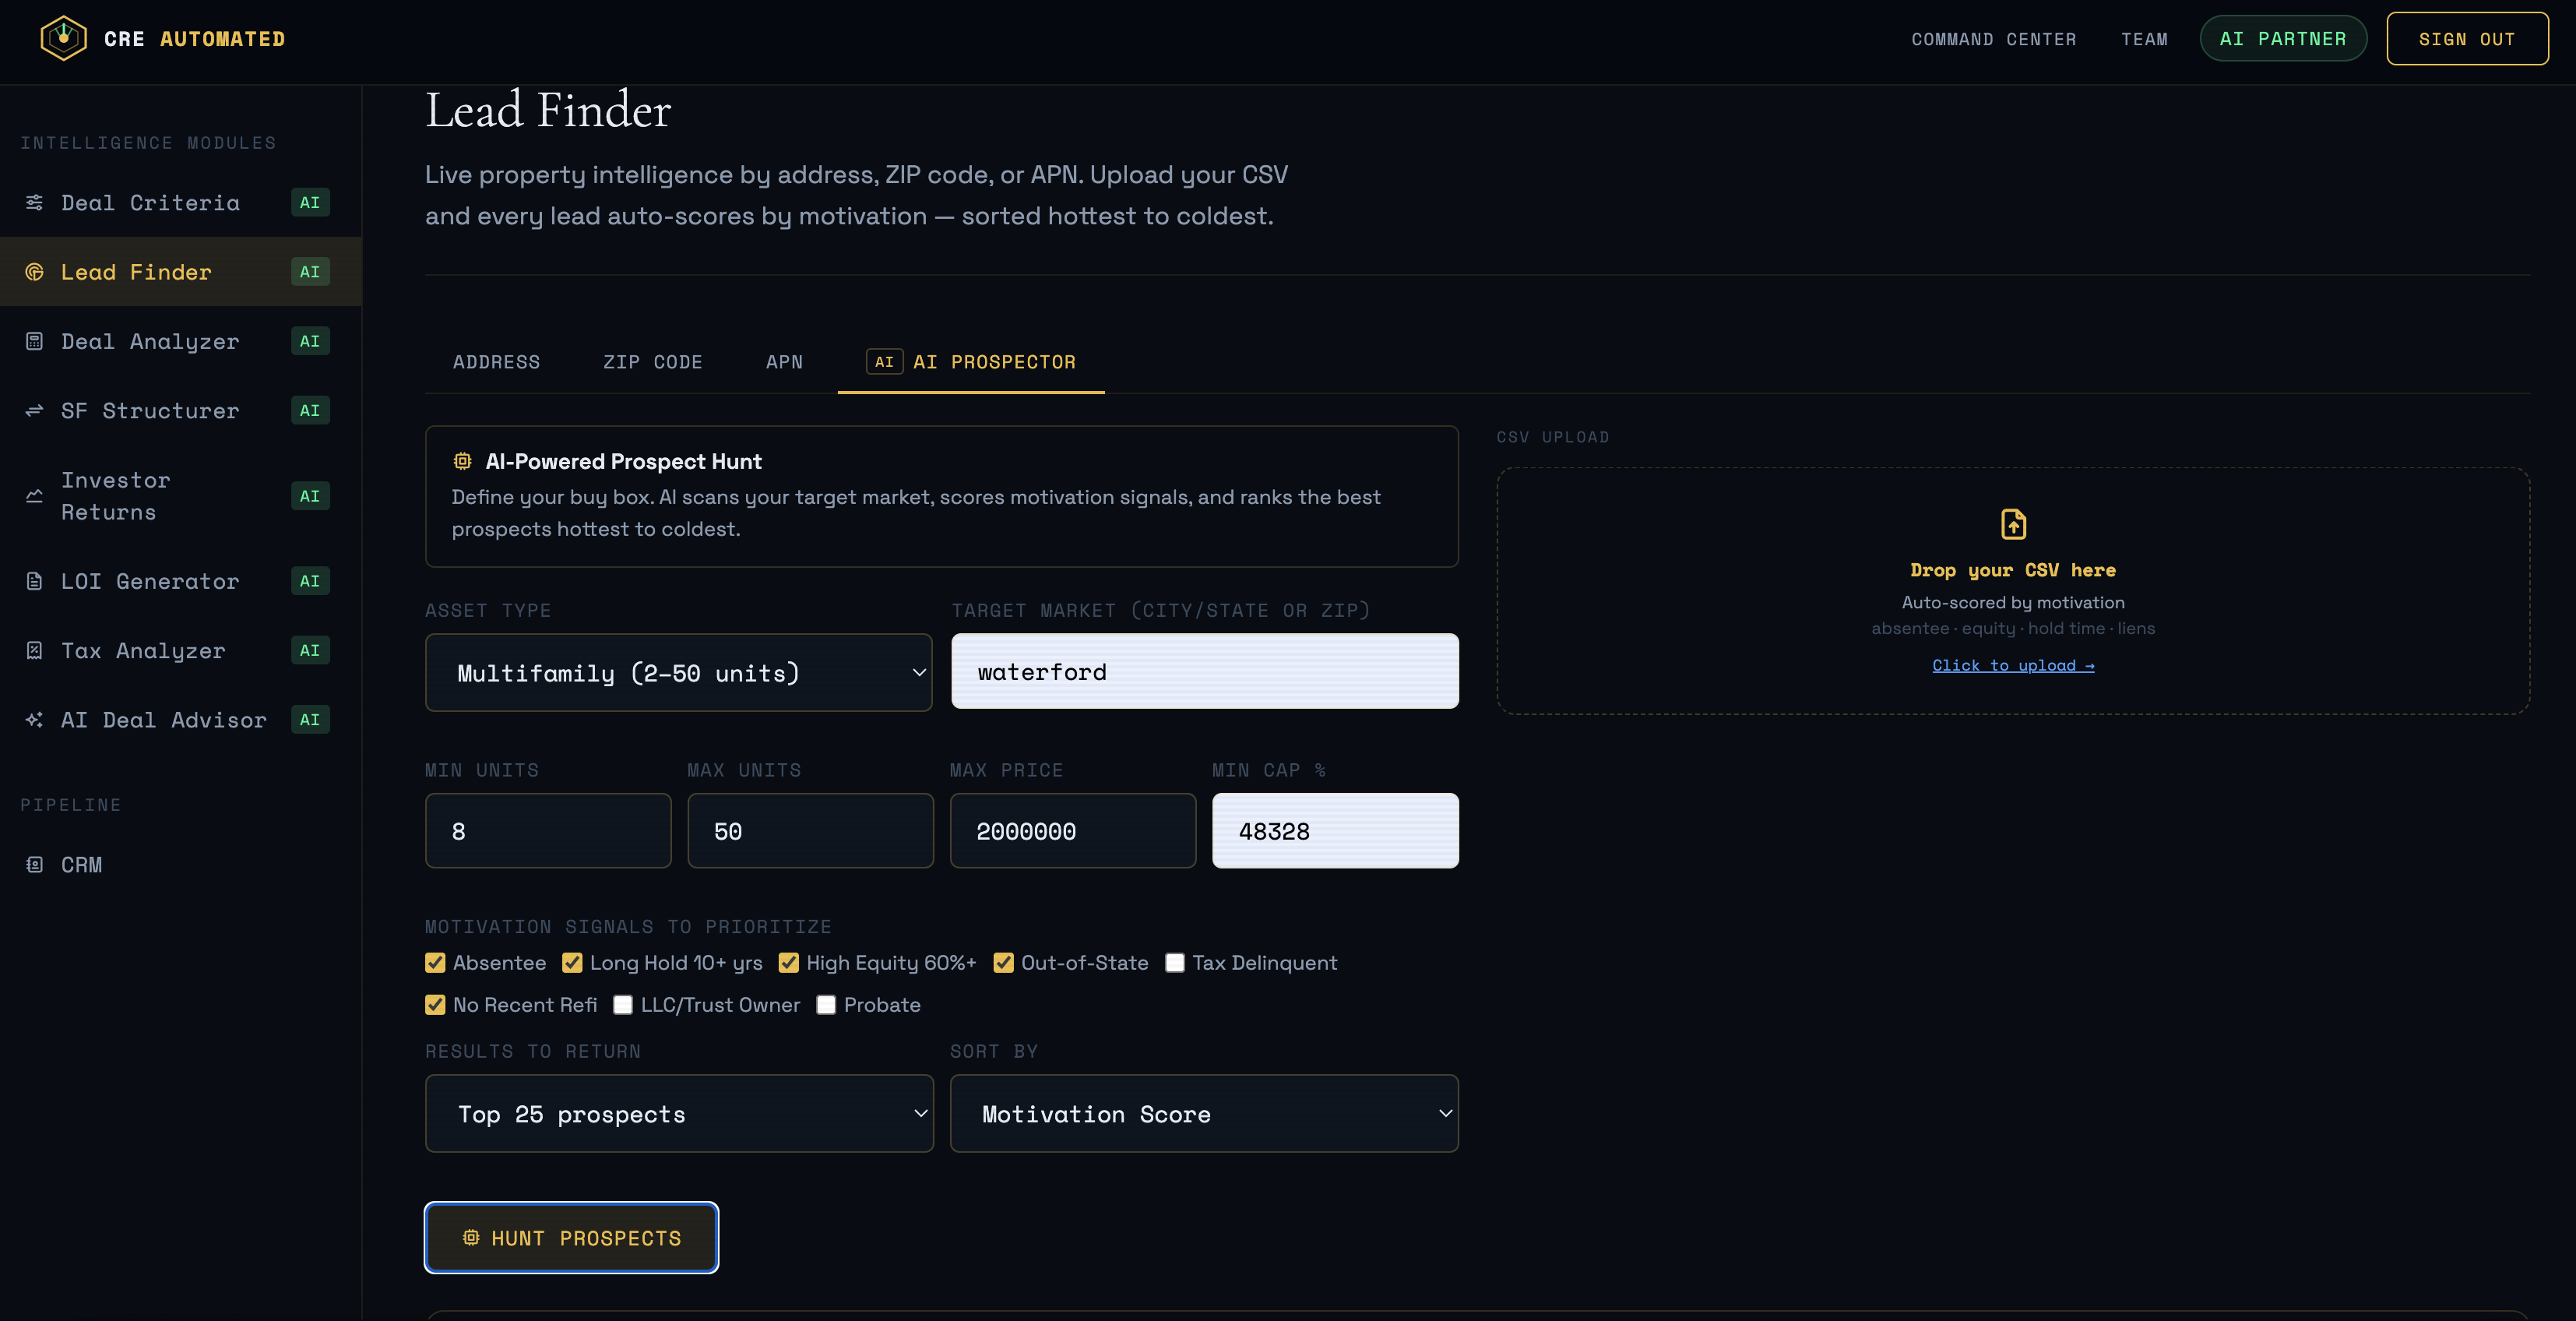The height and width of the screenshot is (1321, 2576).
Task: Click the Target Market field containing waterford
Action: 1205,671
